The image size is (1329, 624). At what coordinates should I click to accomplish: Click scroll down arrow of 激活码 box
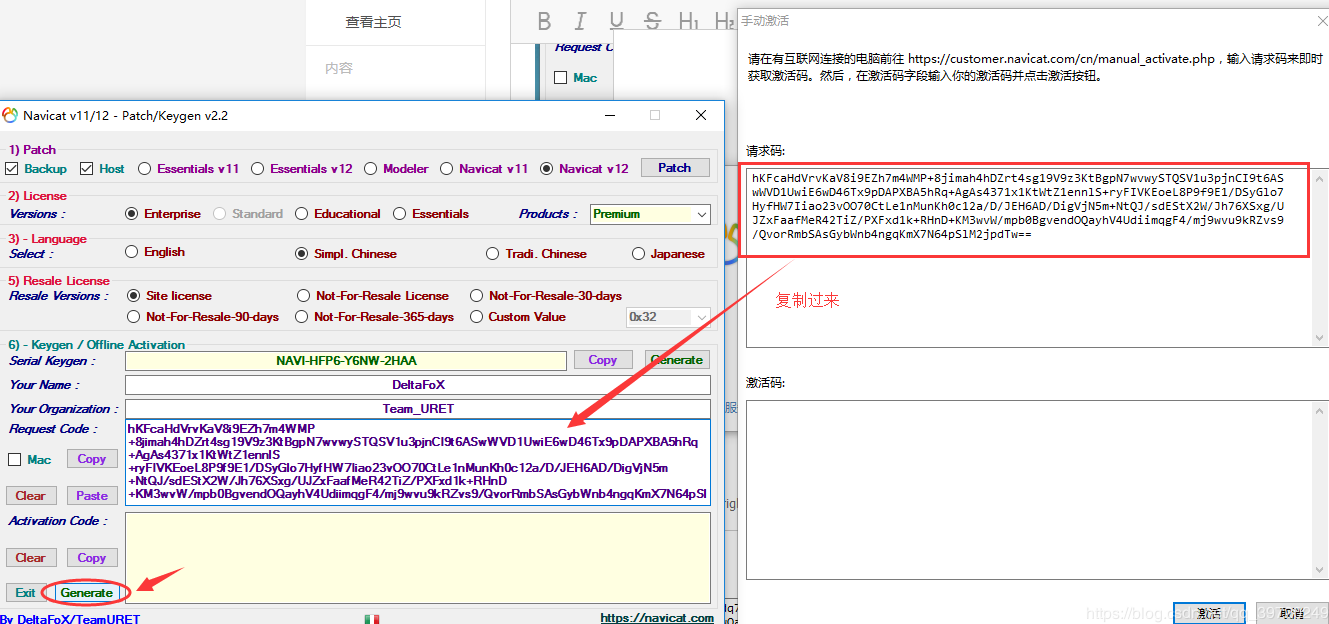[x=1320, y=569]
